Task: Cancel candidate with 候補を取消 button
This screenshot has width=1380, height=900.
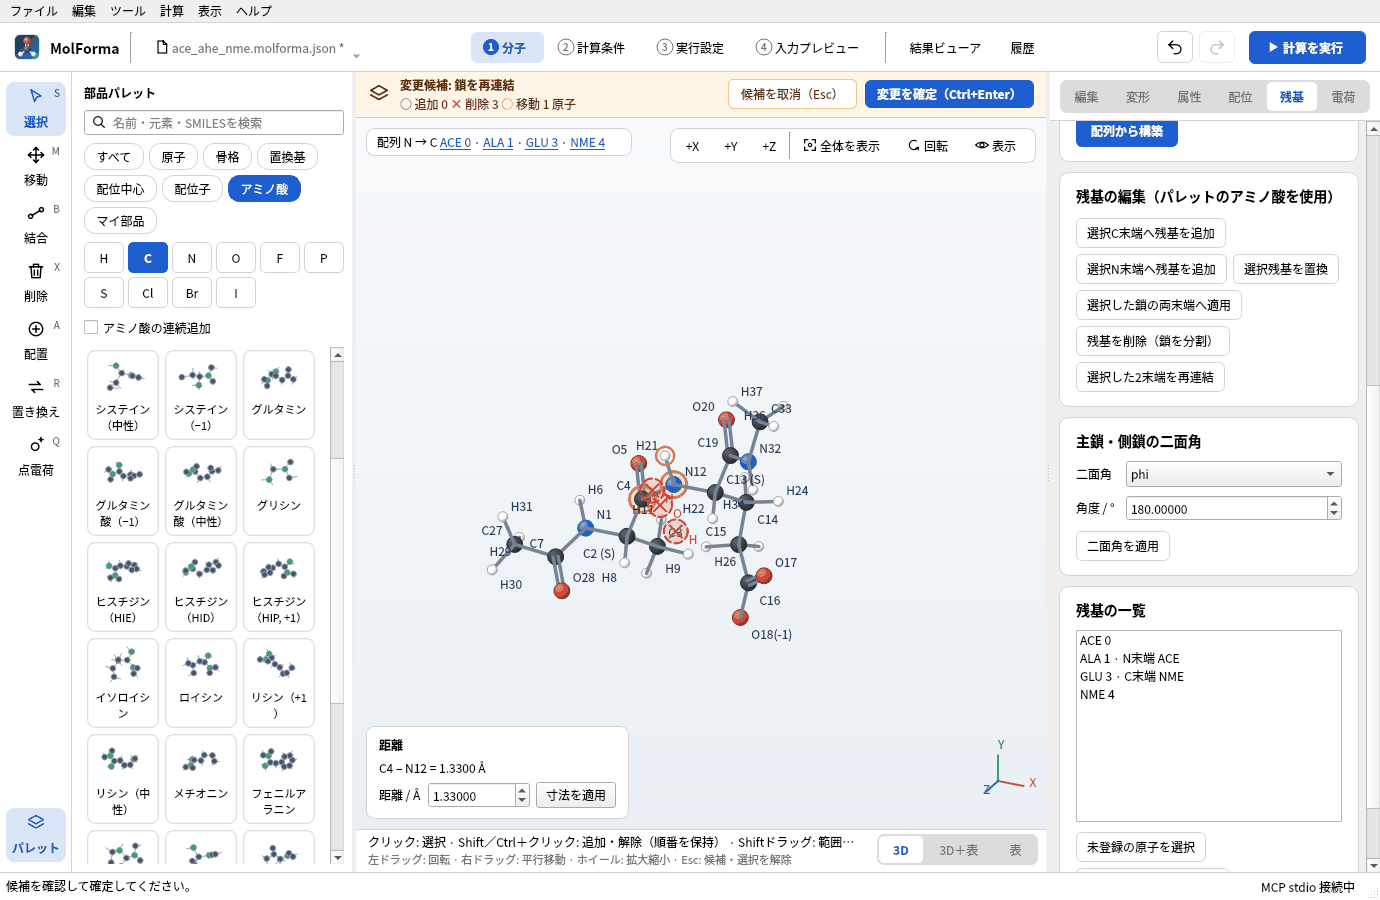Action: pos(792,94)
